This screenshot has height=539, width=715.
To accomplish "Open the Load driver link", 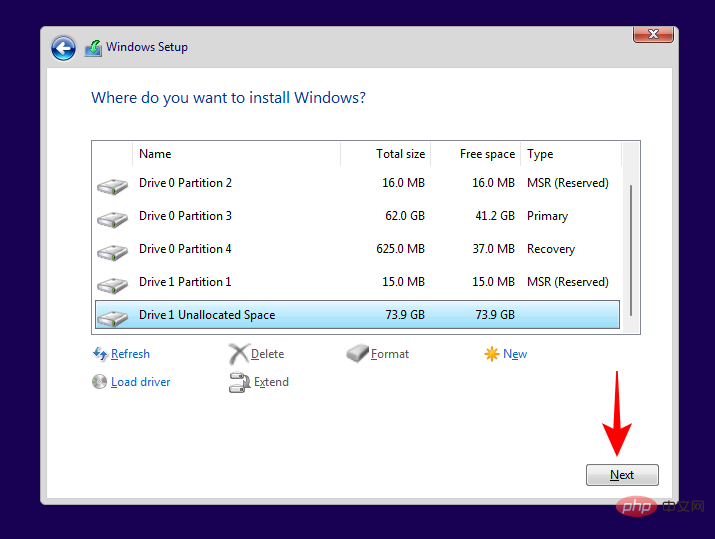I will click(x=140, y=382).
